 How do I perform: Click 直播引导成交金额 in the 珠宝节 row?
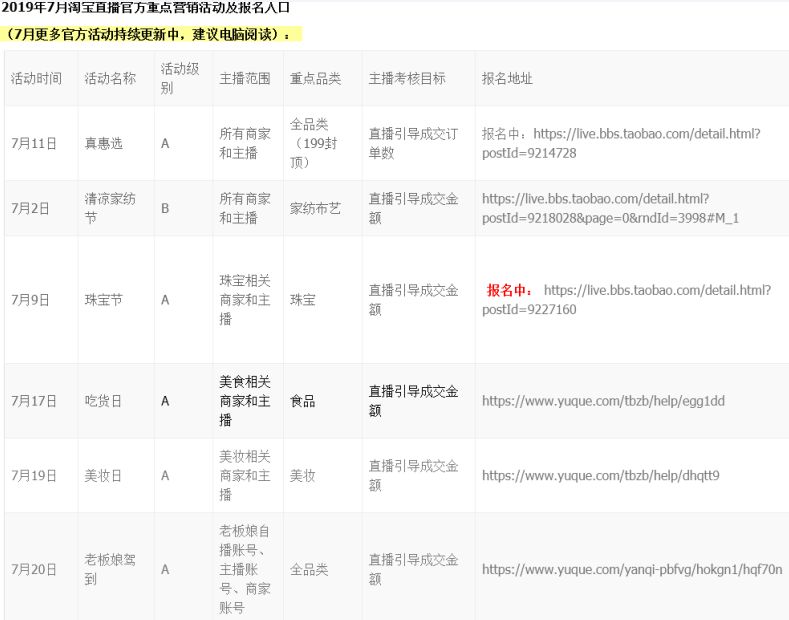point(414,299)
